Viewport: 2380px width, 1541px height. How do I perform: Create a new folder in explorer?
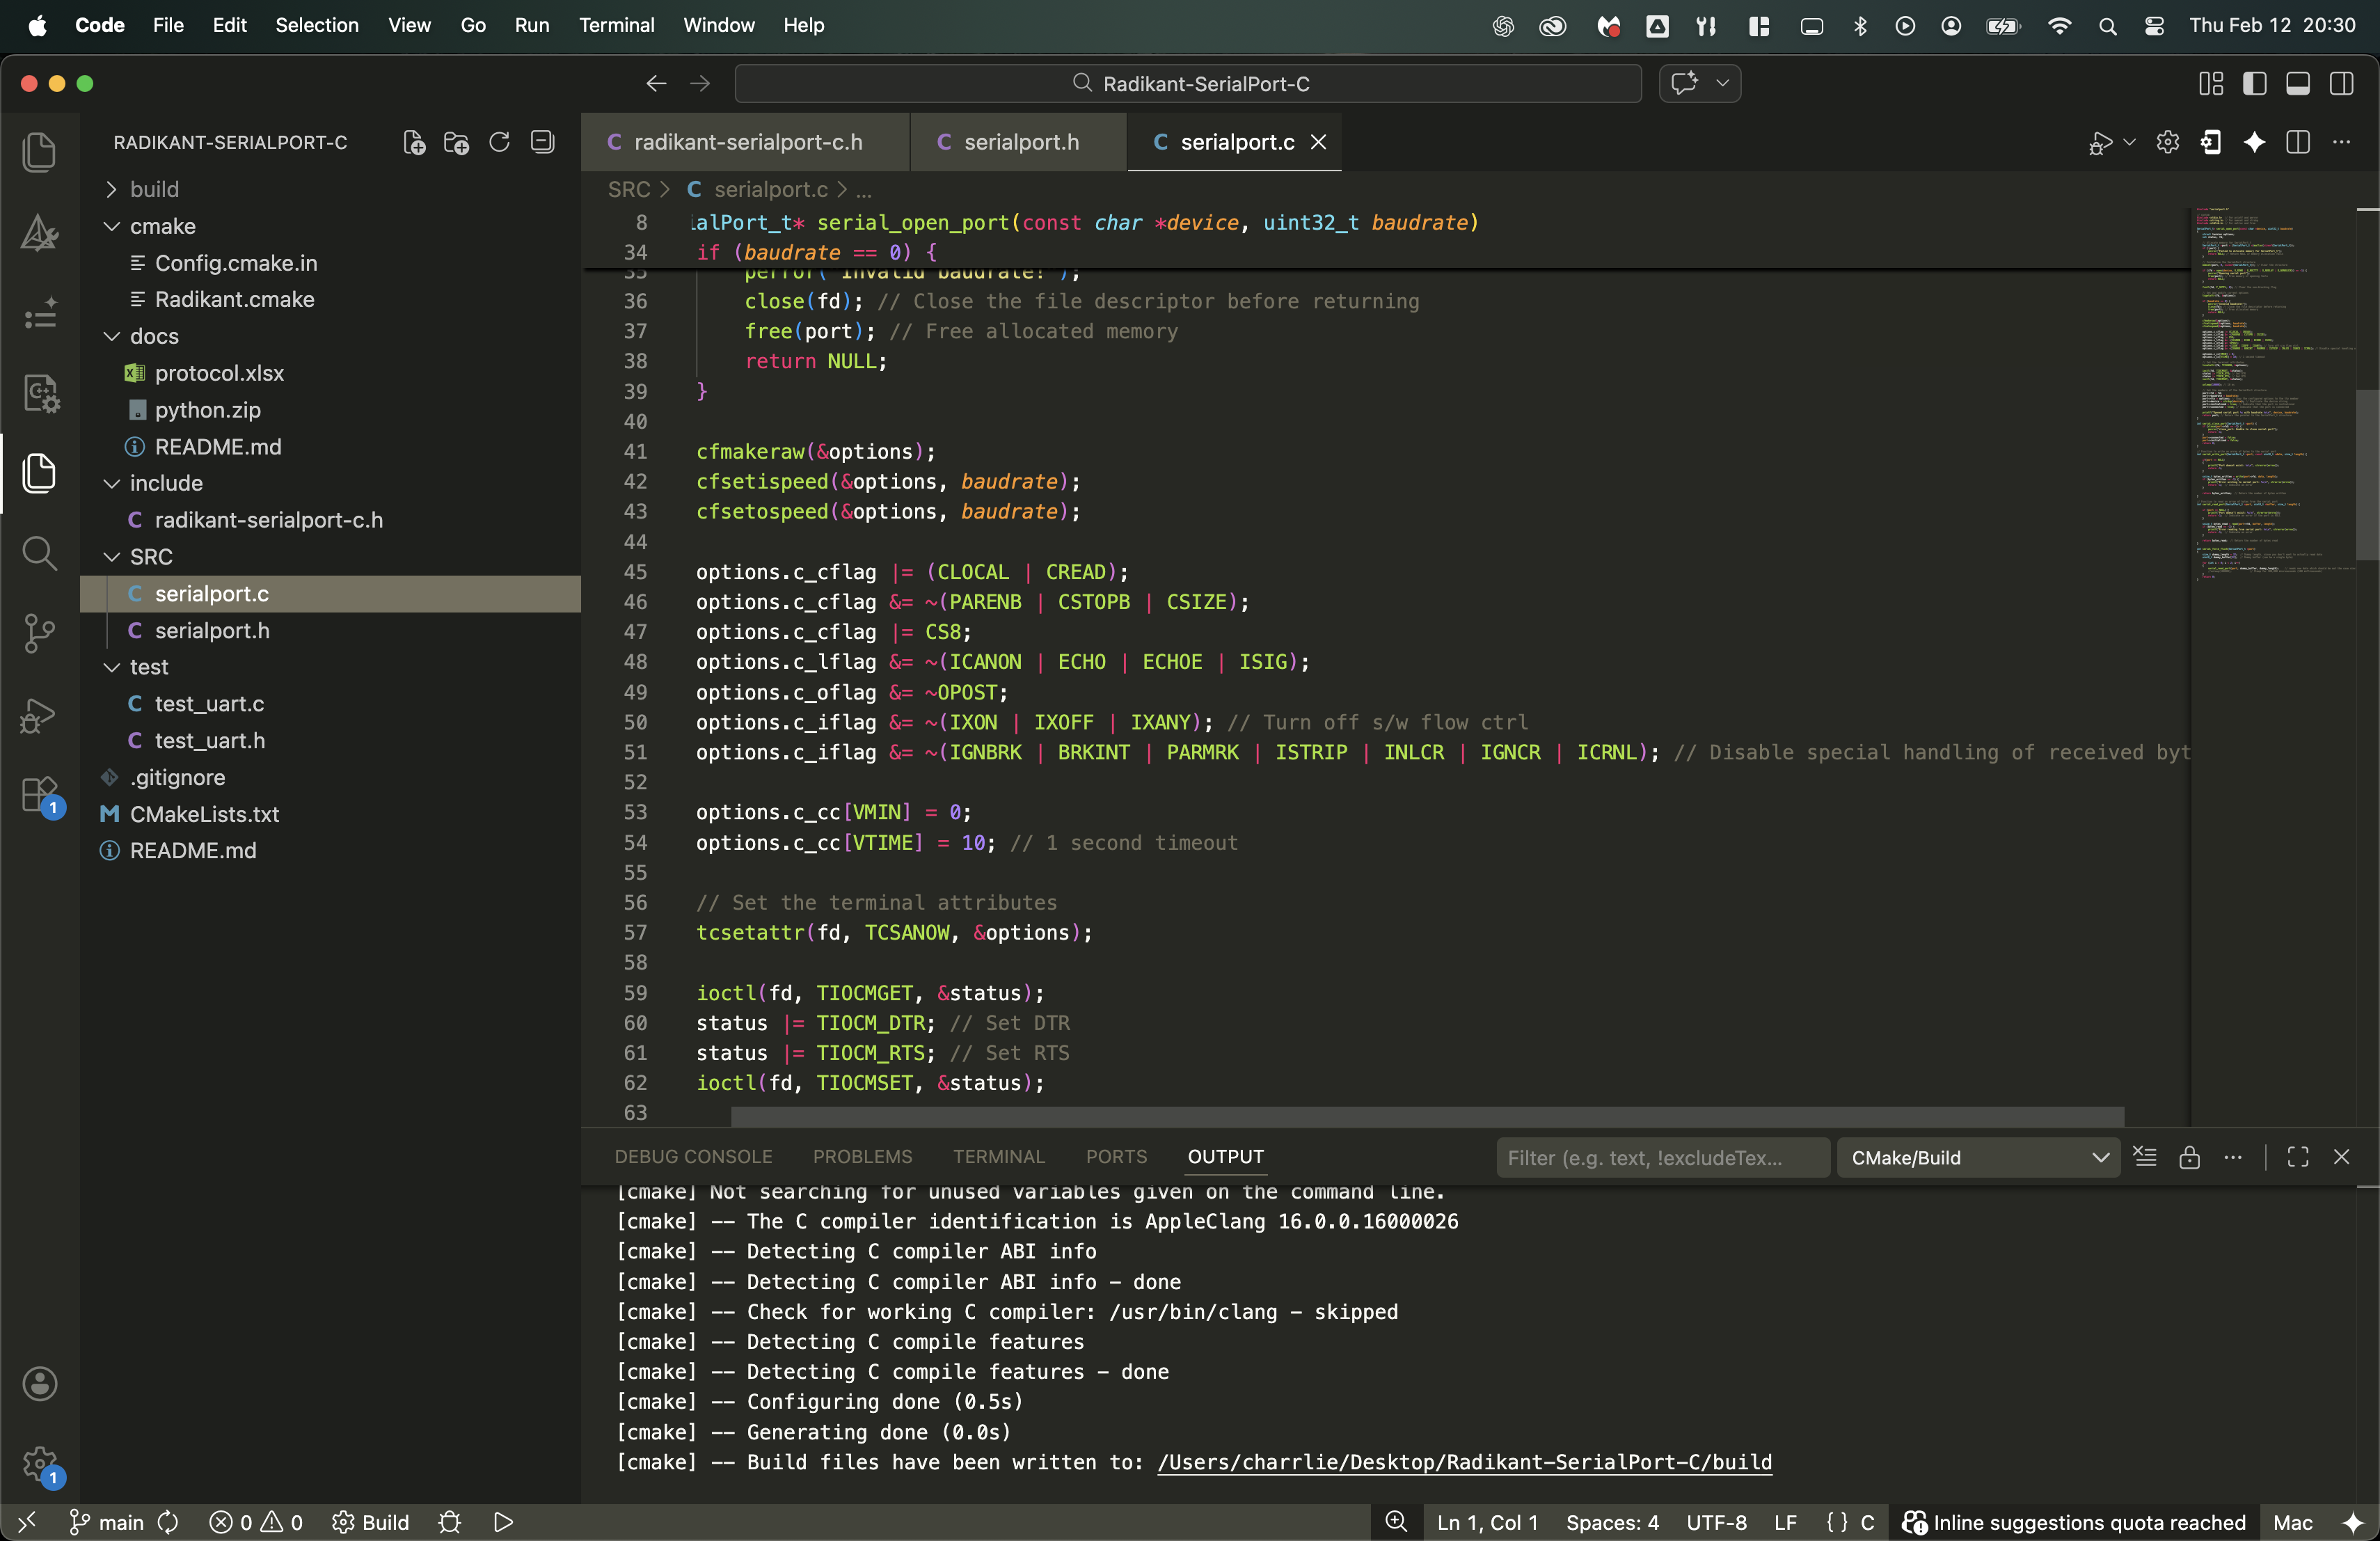tap(456, 143)
